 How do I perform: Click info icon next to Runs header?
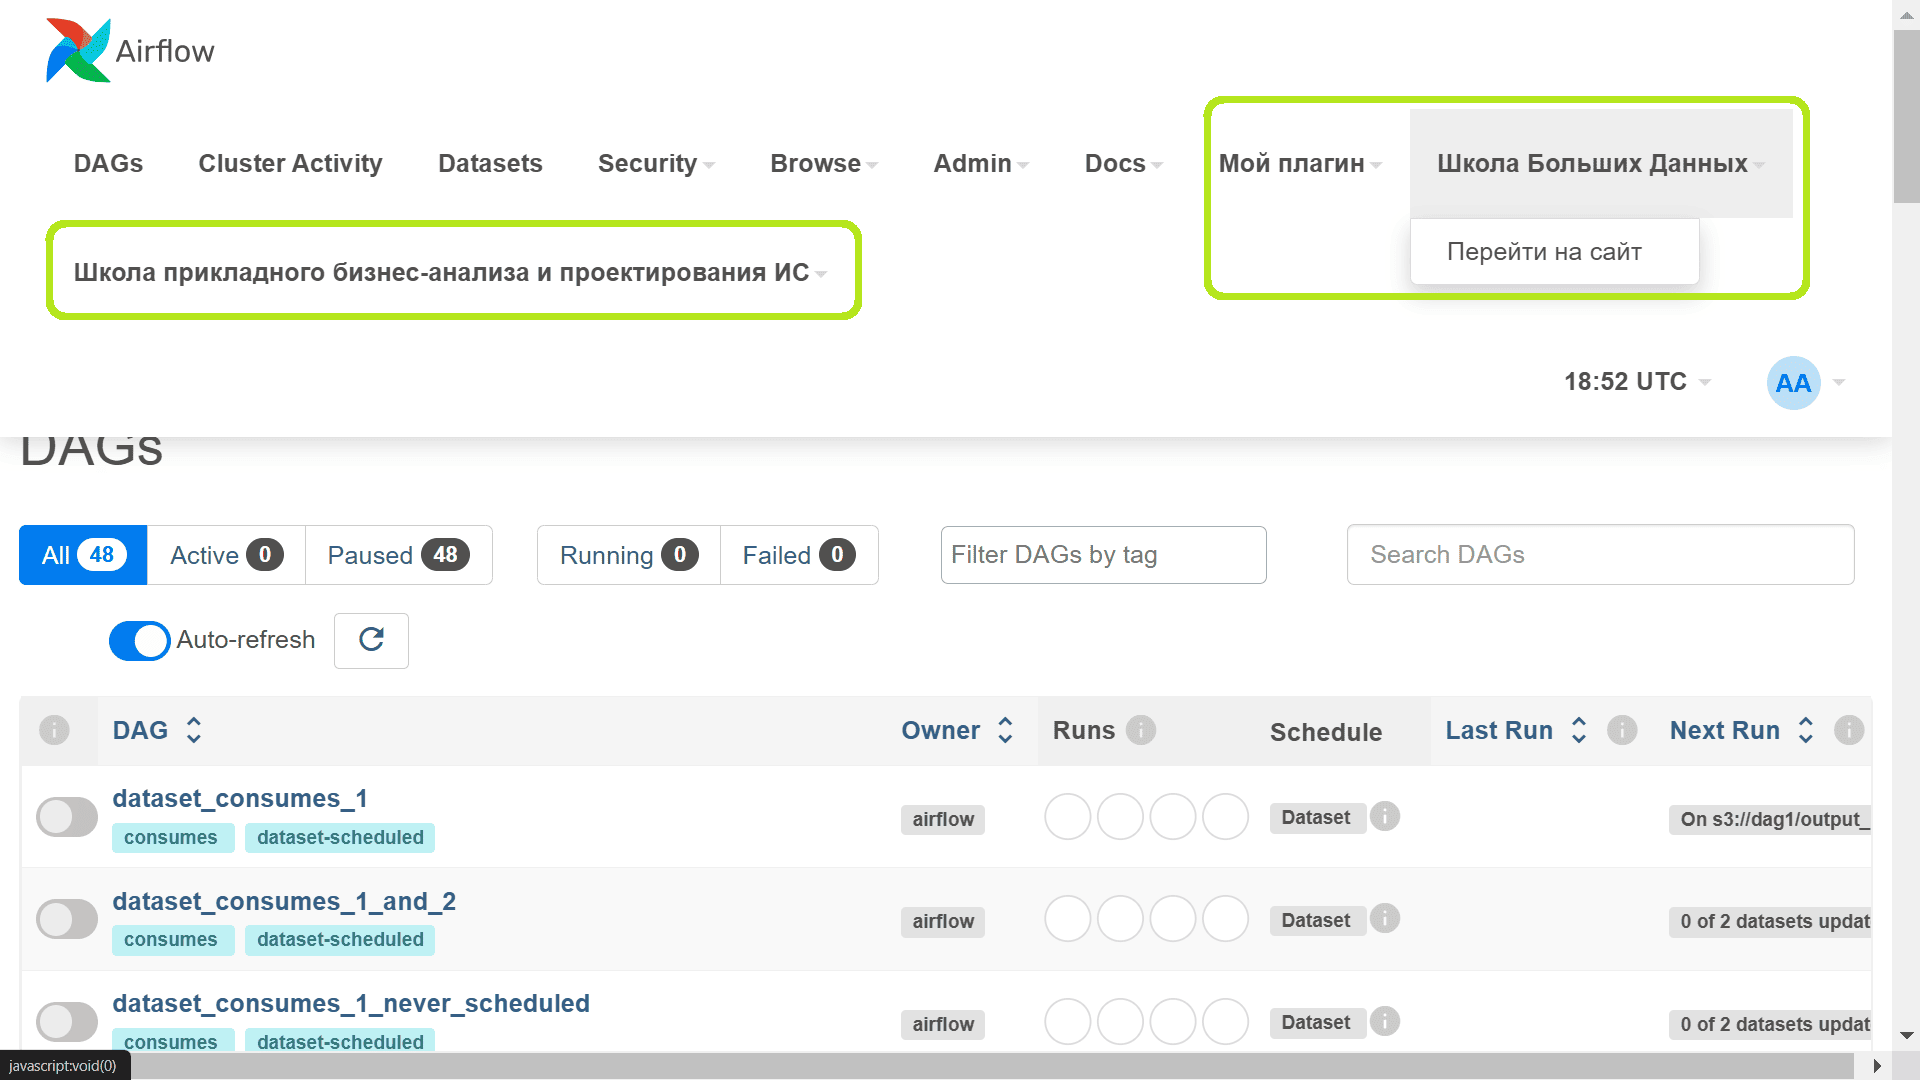pos(1140,731)
